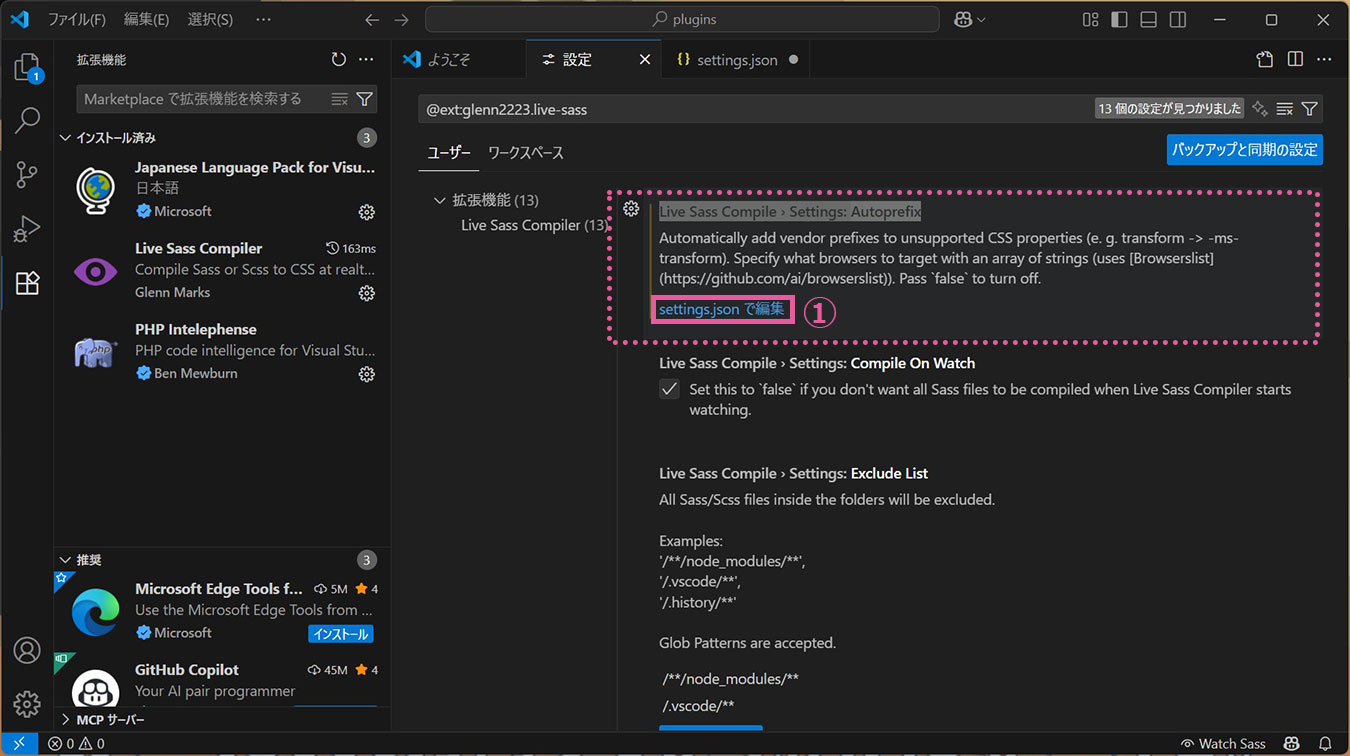
Task: Open errors and warnings counter in status bar
Action: pos(76,744)
